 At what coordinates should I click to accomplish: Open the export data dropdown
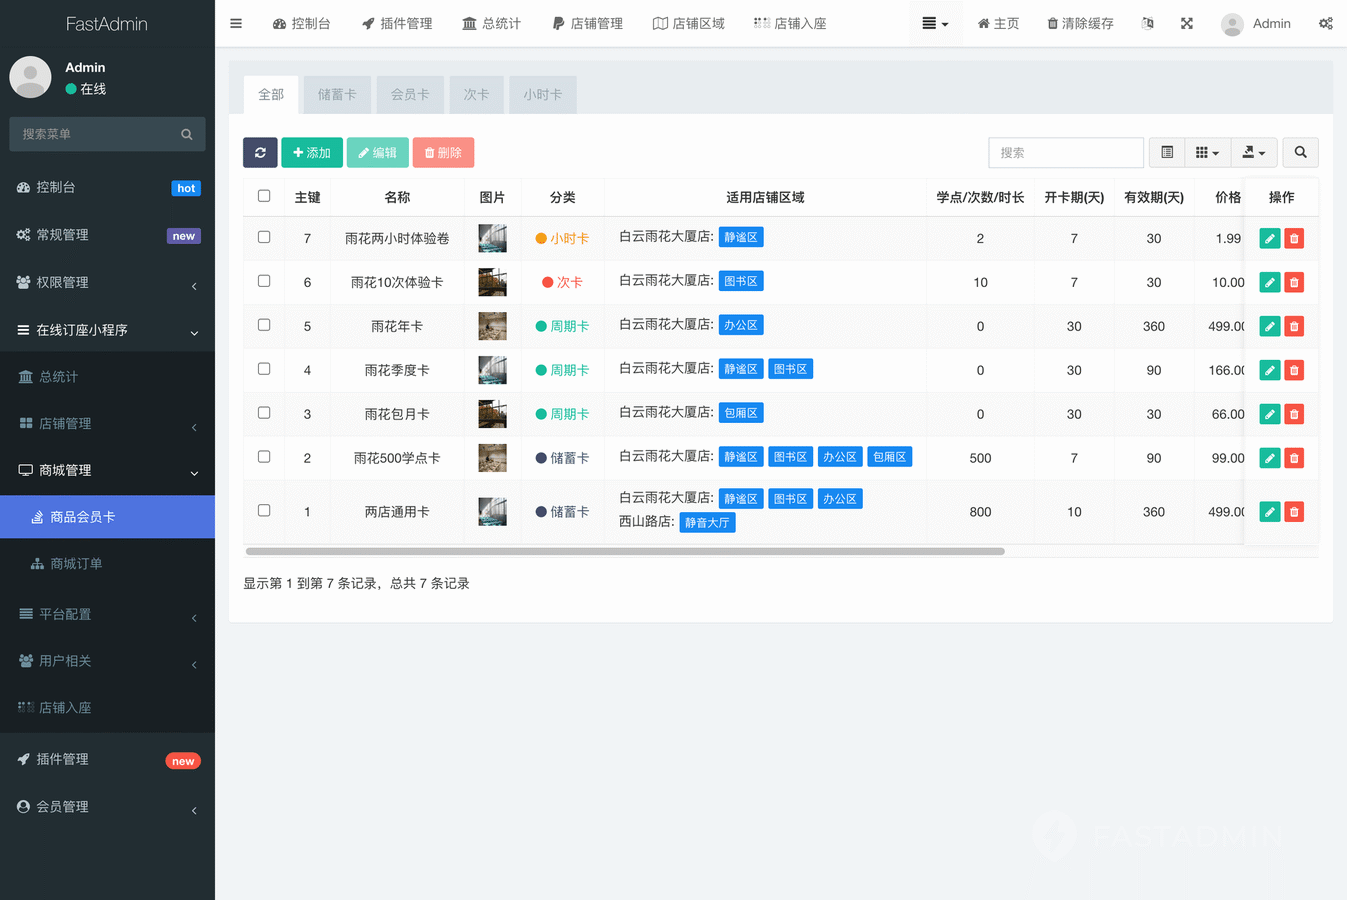point(1253,152)
